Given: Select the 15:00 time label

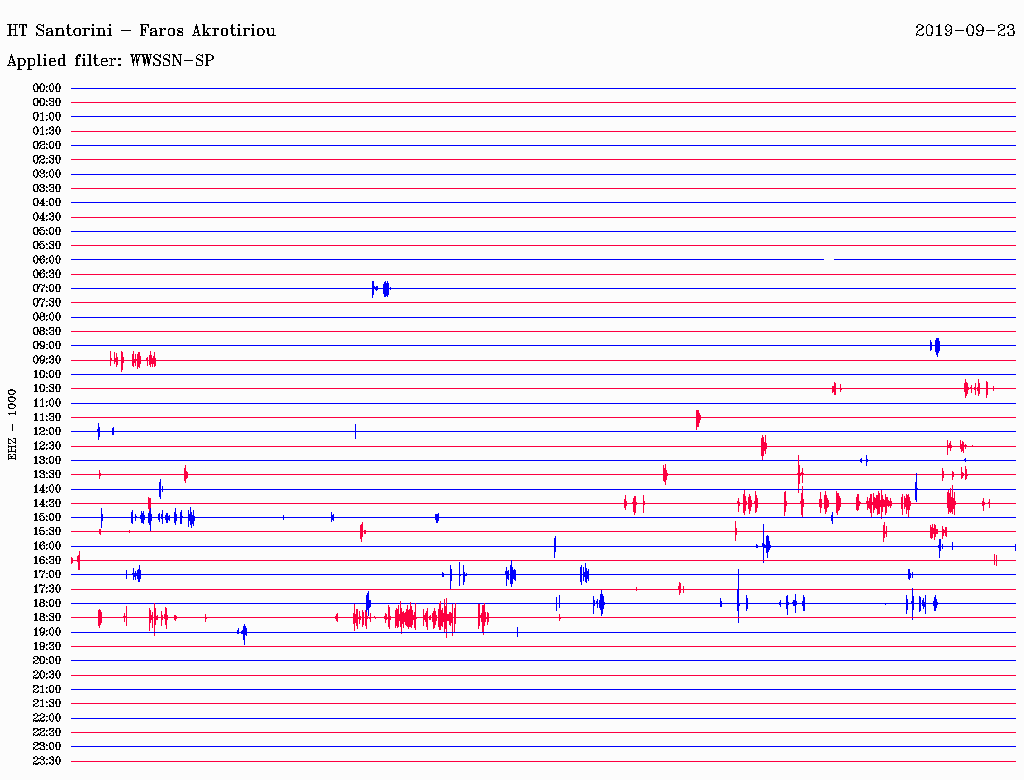Looking at the screenshot, I should [47, 517].
